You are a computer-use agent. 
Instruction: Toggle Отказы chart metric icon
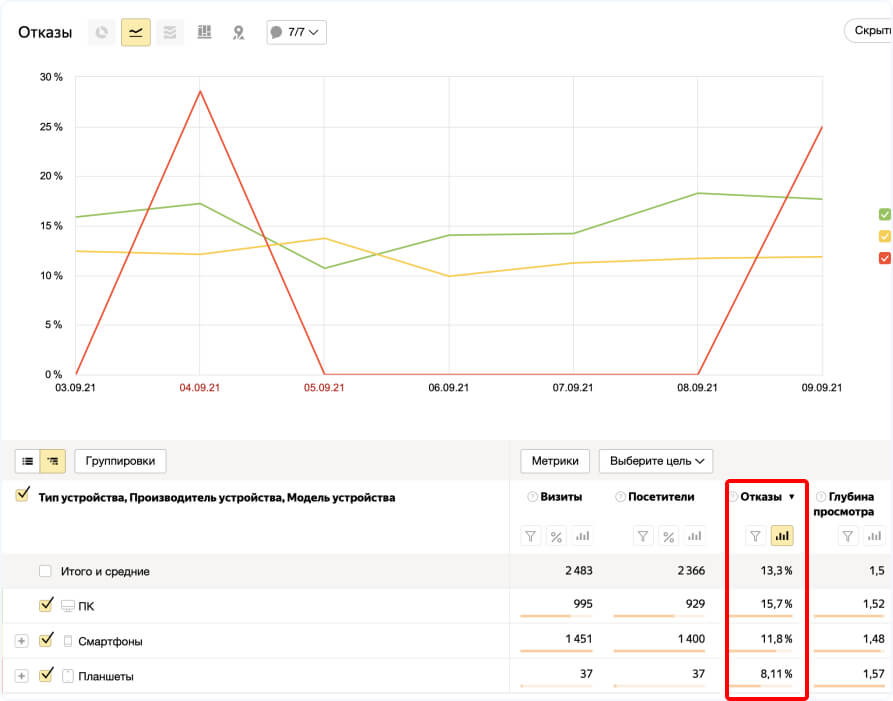[782, 536]
